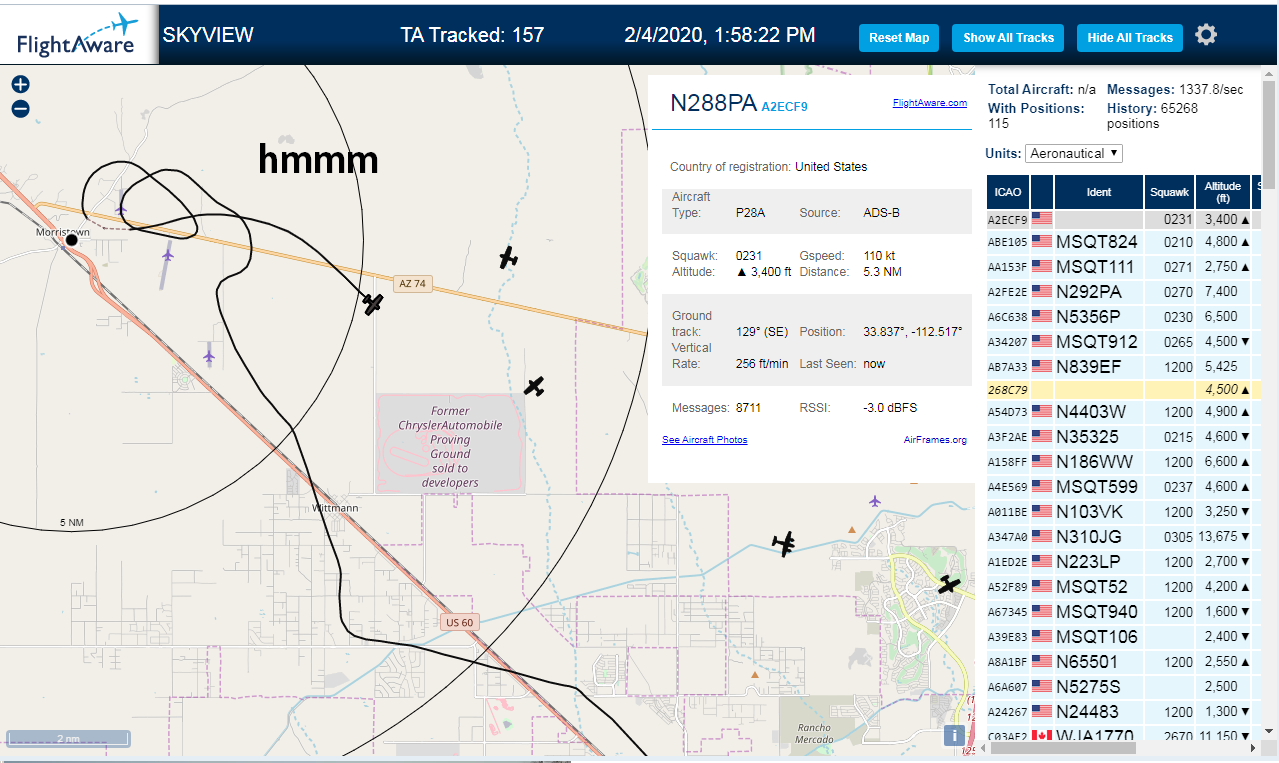Click US flag in N24483 row
1279x763 pixels.
(x=1042, y=712)
